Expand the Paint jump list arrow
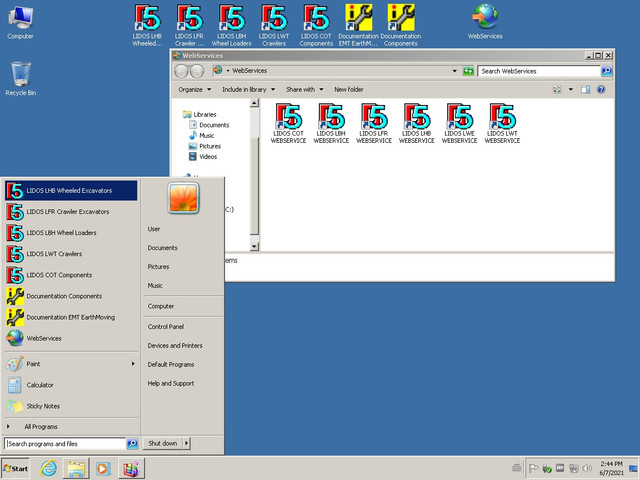This screenshot has height=480, width=640. coord(133,364)
